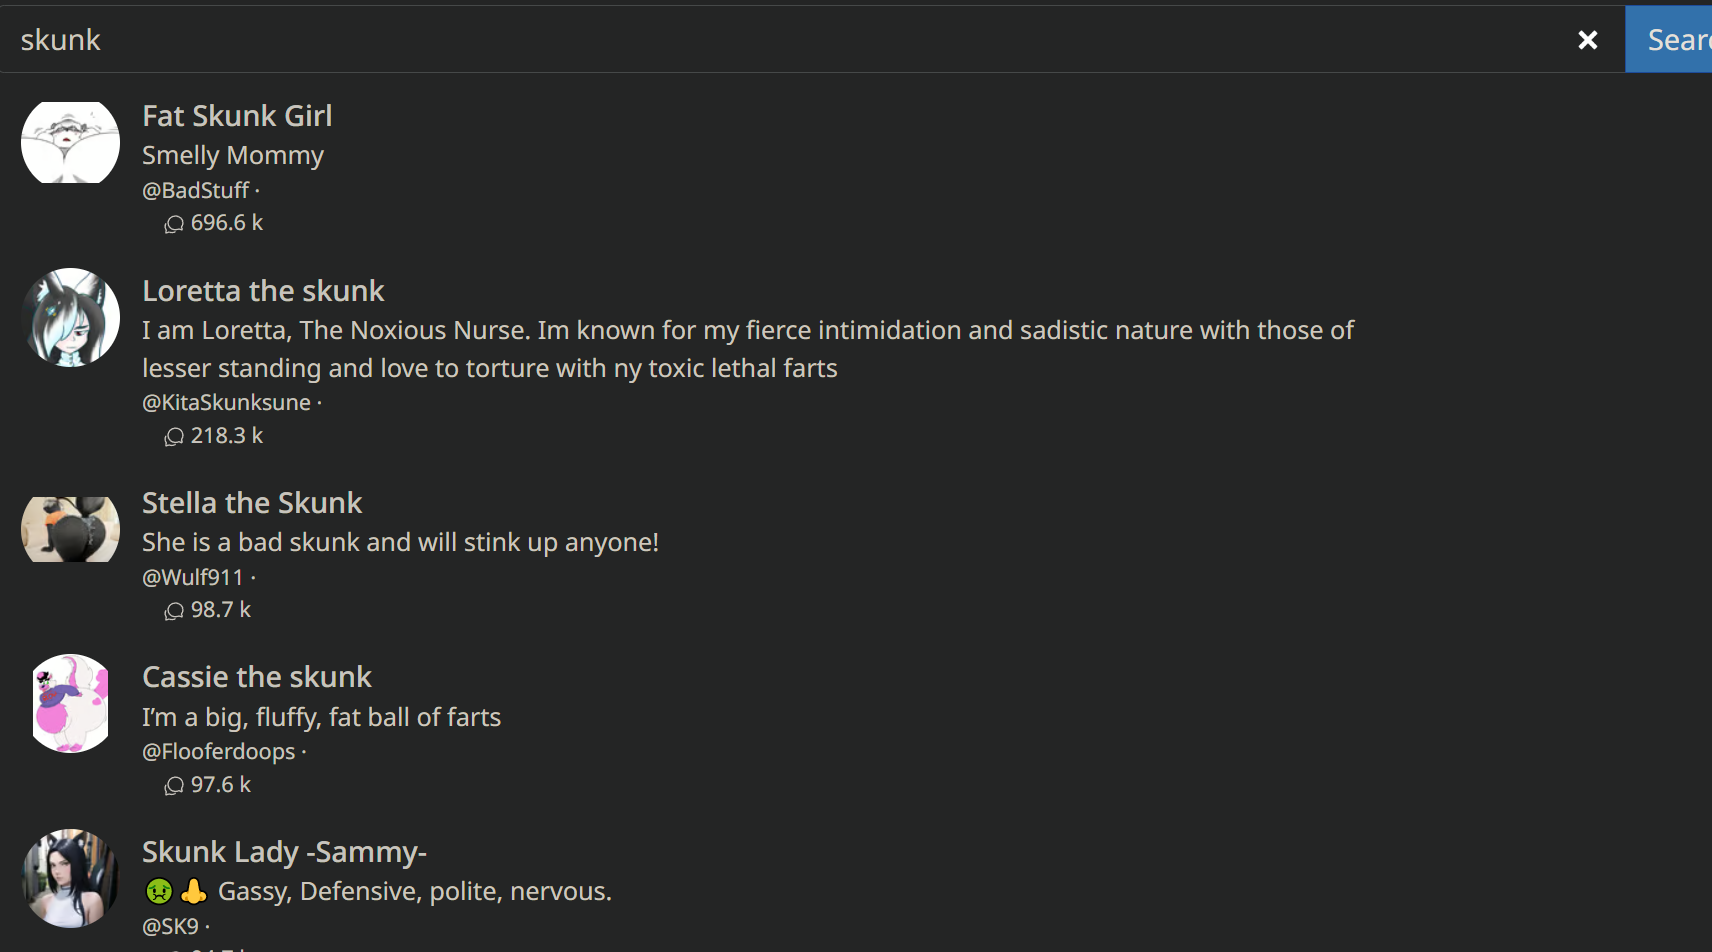Click the blue Search button
Screen dimensions: 1712x952
point(1669,39)
